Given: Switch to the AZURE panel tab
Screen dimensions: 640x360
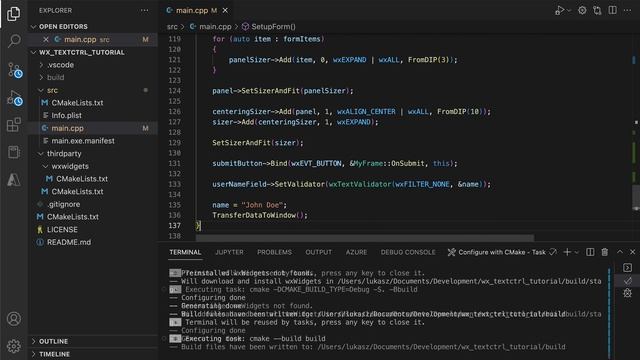Looking at the screenshot, I should pos(356,252).
